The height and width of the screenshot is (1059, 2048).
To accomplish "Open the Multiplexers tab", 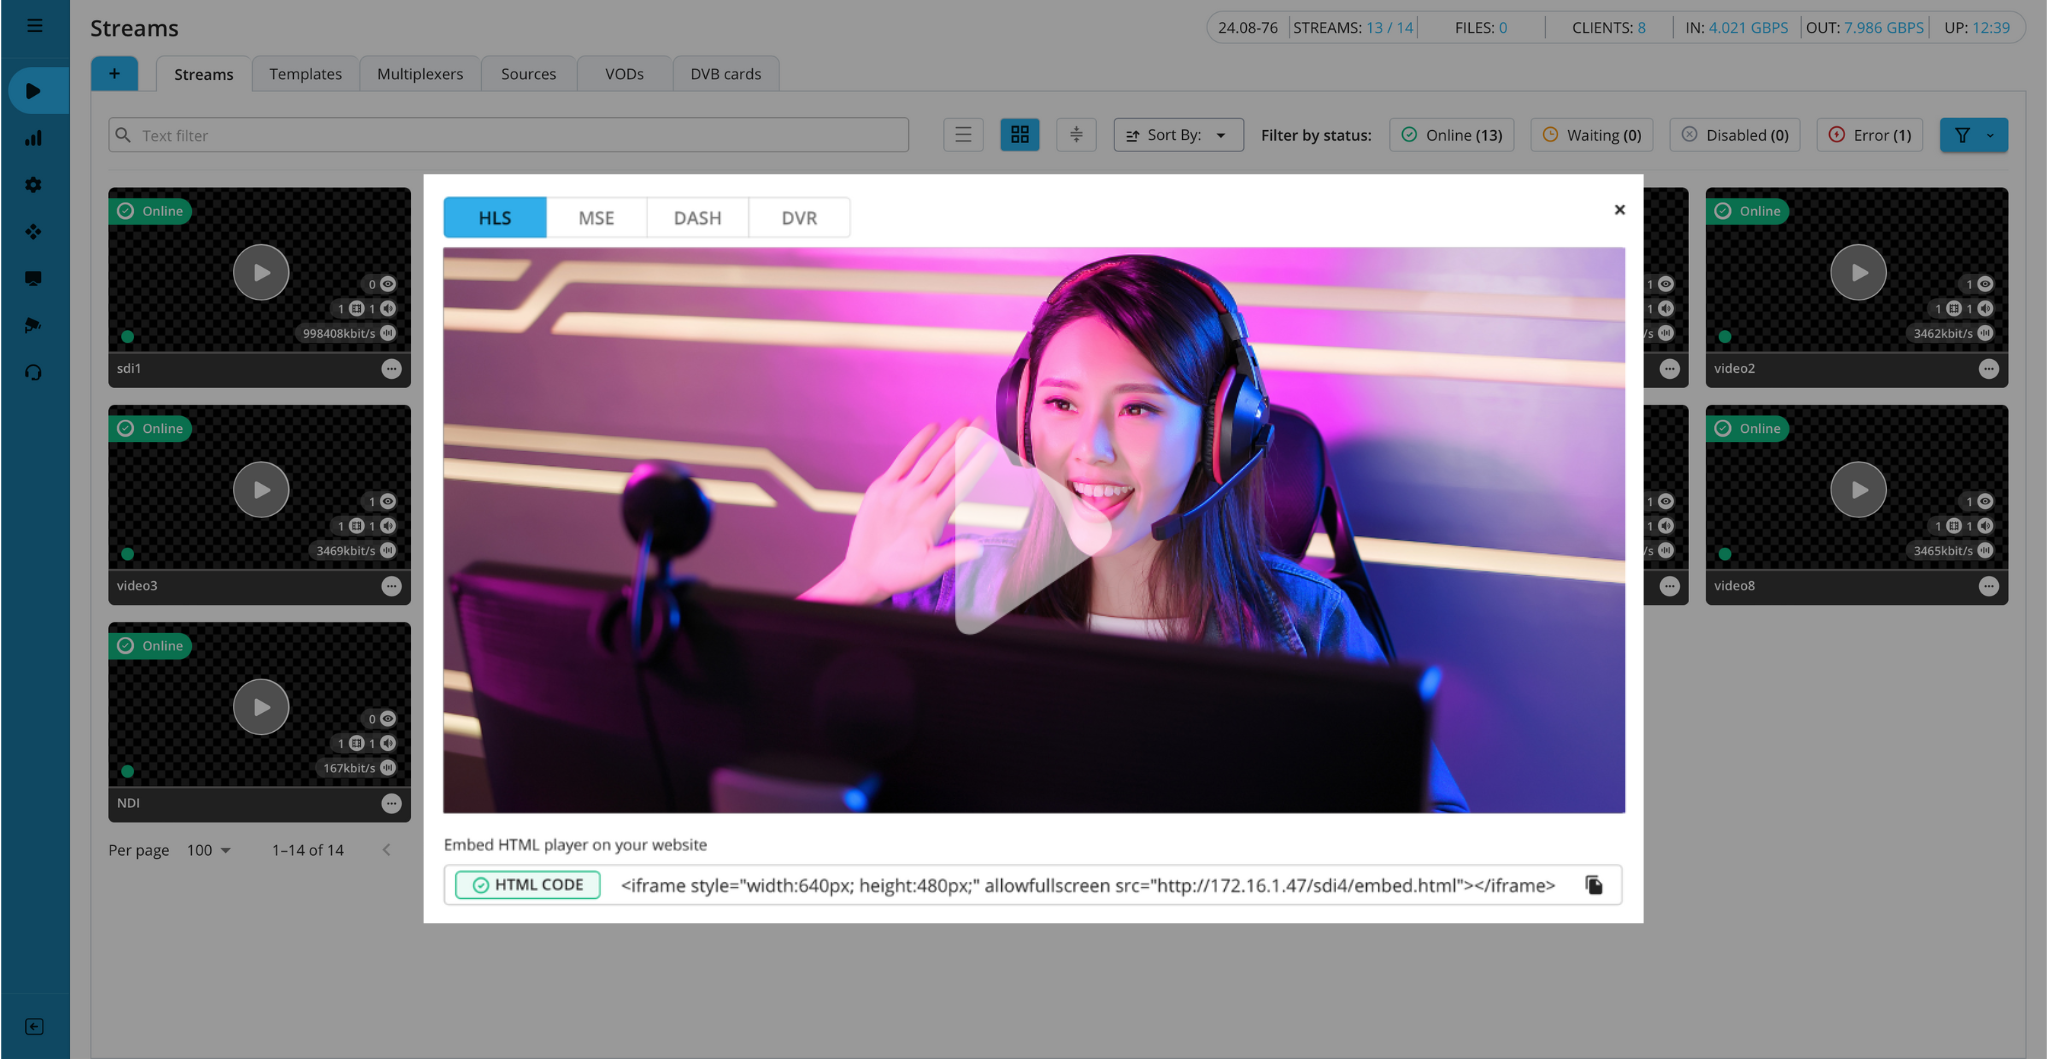I will (x=419, y=74).
